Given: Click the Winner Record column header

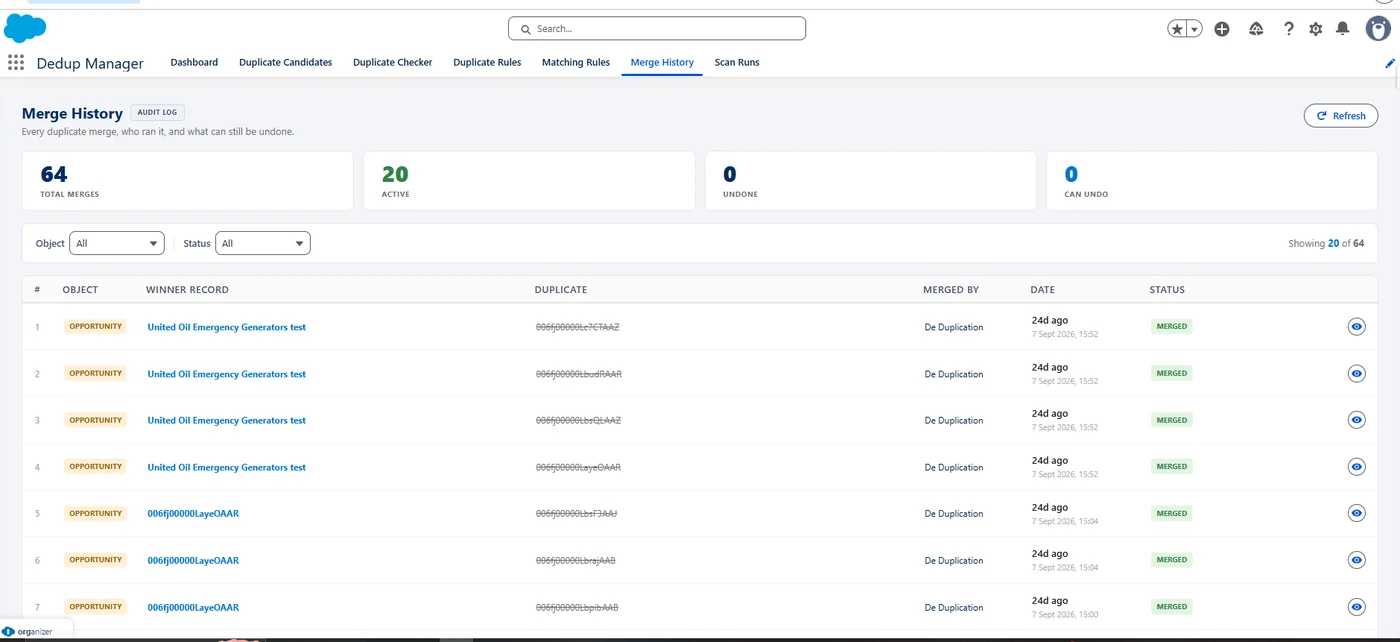Looking at the screenshot, I should 187,290.
